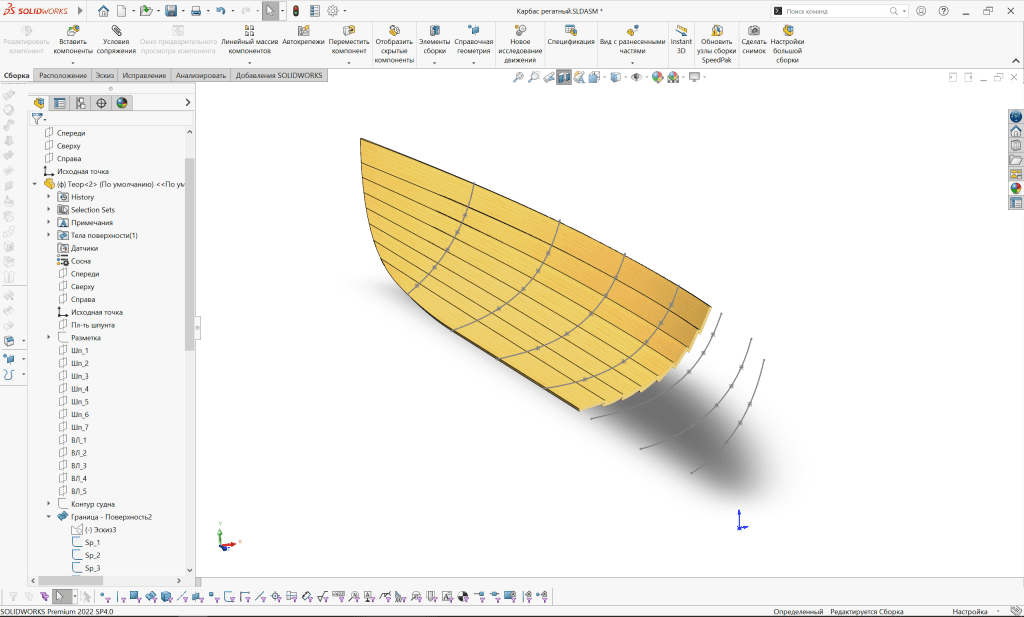Expand the History tree node
The image size is (1024, 617).
click(x=48, y=197)
